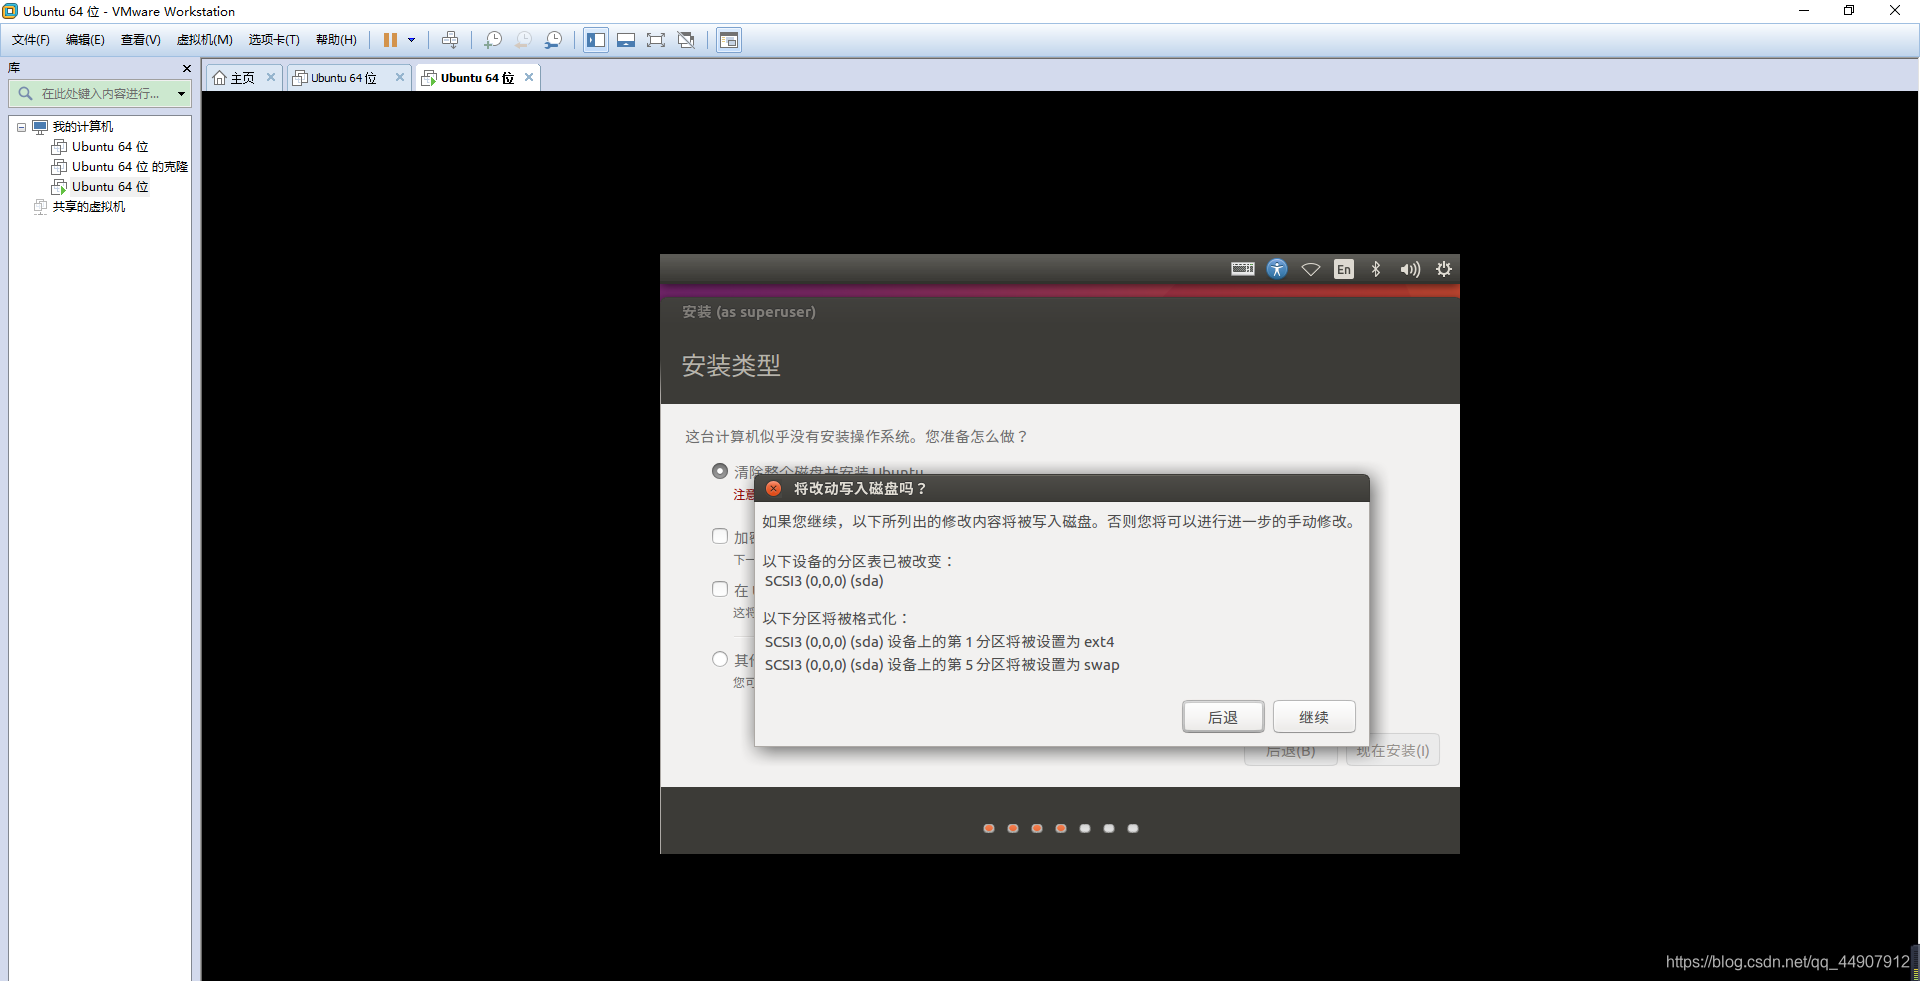
Task: Click the console view icon
Action: tap(729, 40)
